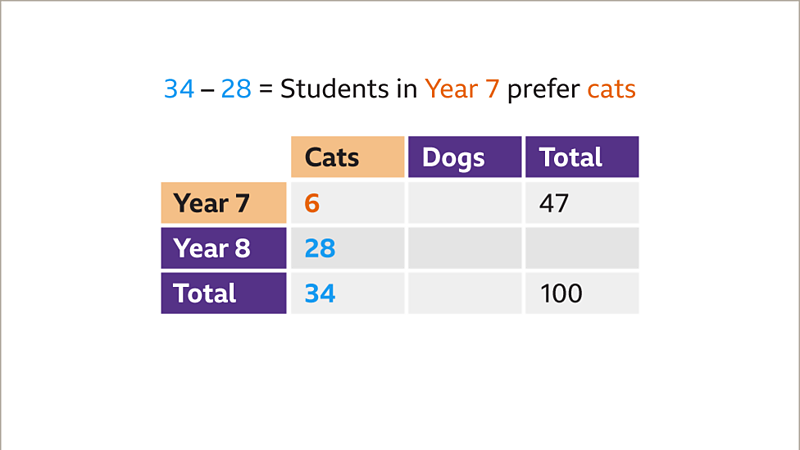The height and width of the screenshot is (450, 800).
Task: Select the Total column header
Action: (582, 157)
